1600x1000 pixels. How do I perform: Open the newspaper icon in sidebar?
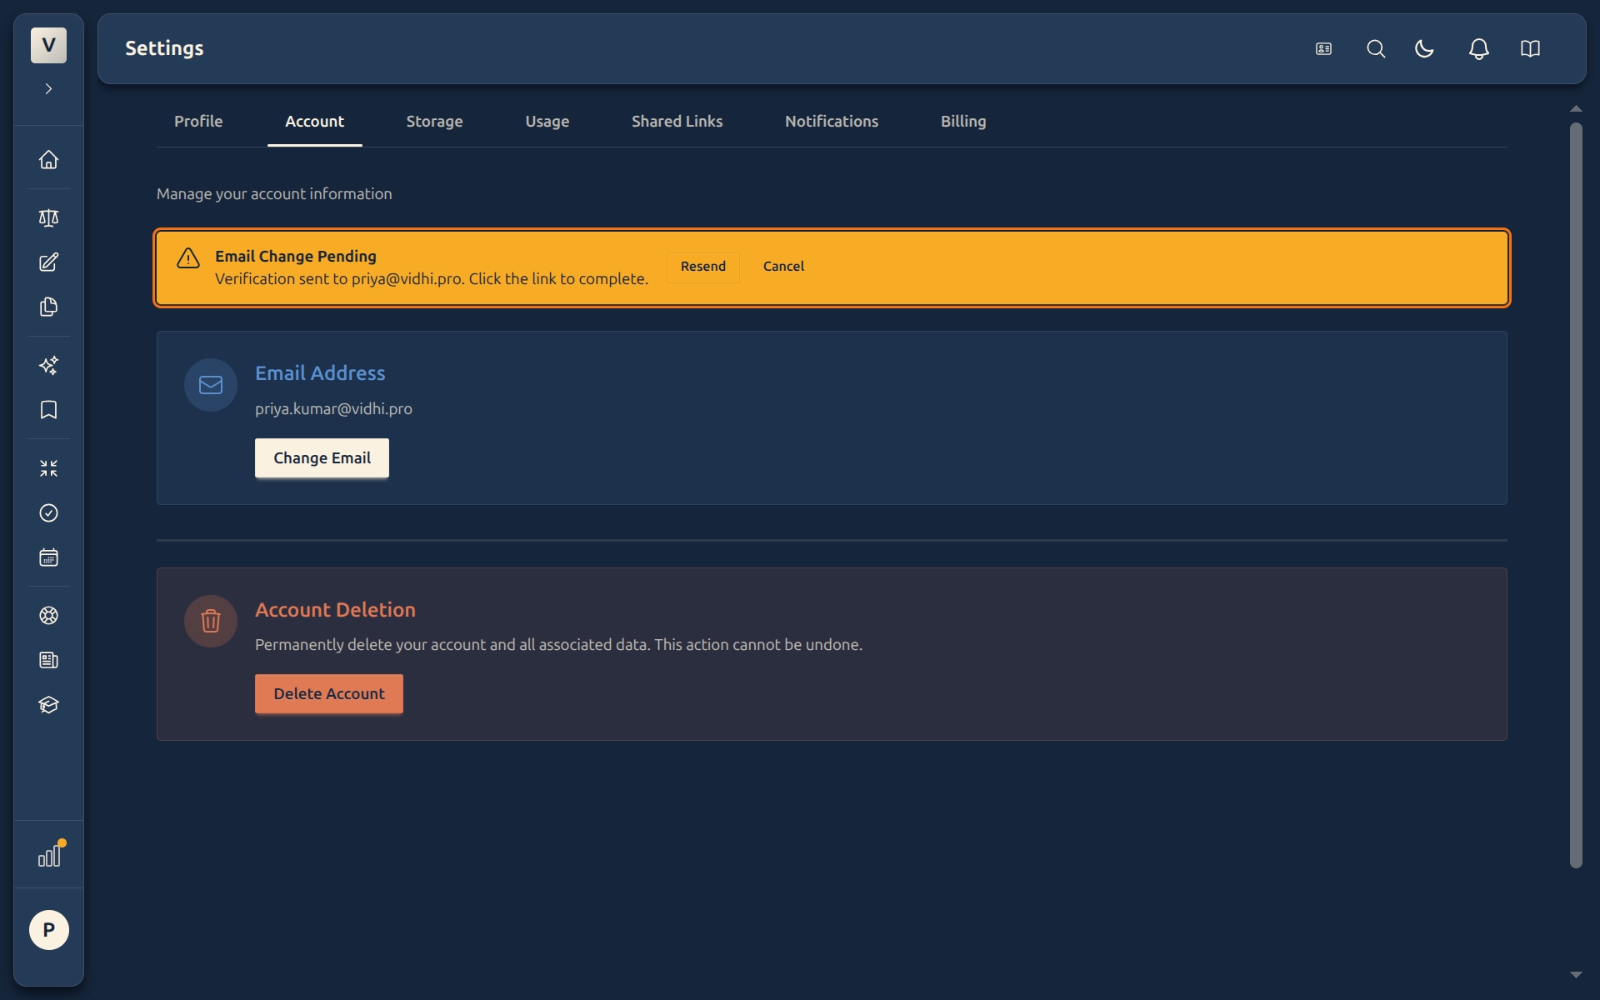point(48,660)
